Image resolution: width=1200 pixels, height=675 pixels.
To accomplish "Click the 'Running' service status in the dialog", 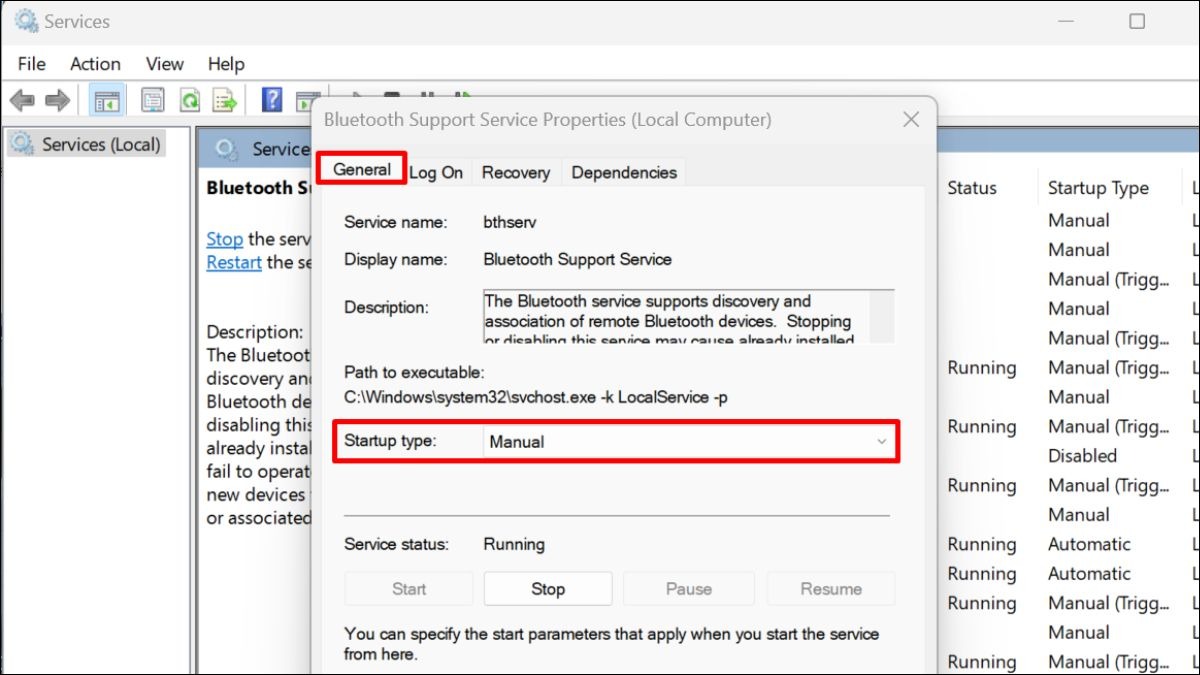I will [514, 545].
